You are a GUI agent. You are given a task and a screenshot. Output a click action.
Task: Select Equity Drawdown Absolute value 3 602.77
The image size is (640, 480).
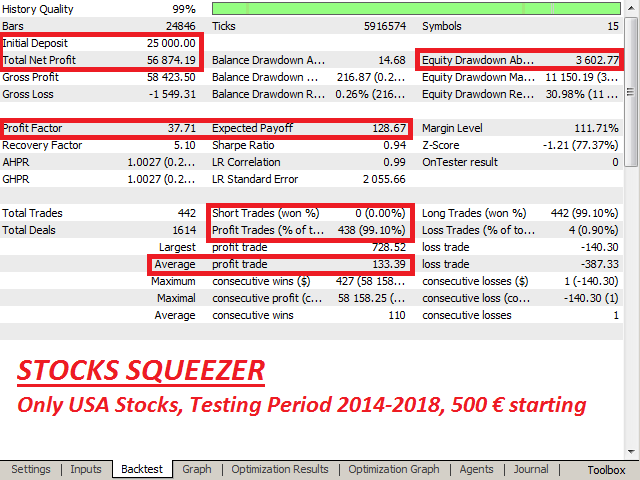coord(597,60)
